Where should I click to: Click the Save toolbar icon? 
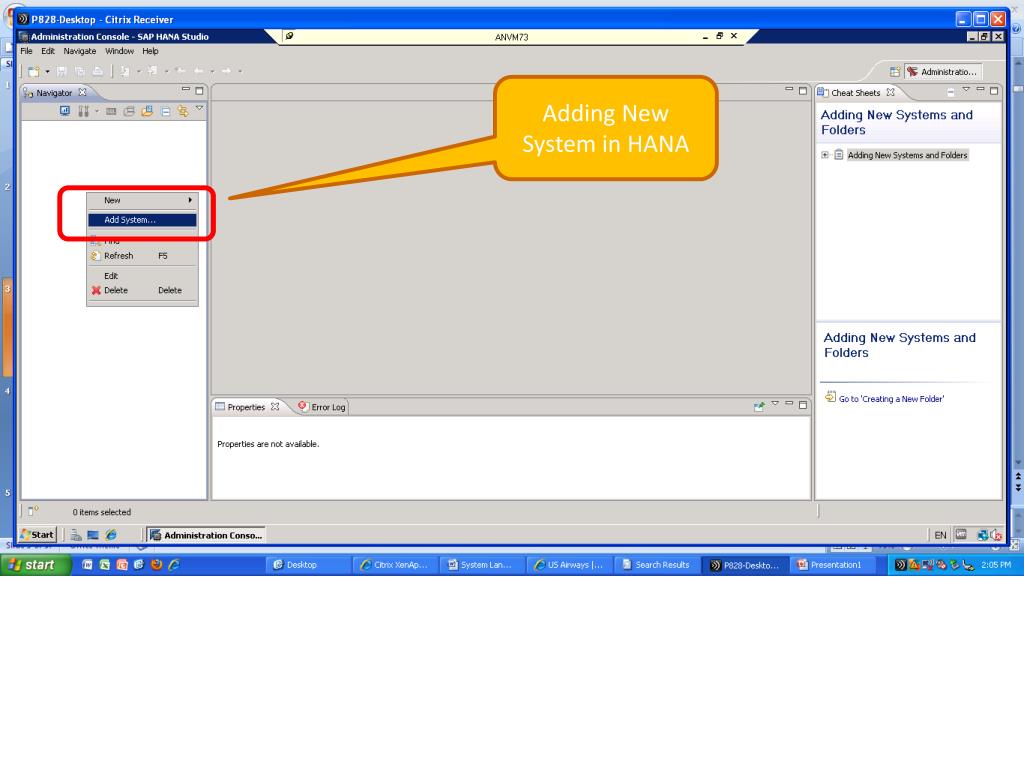click(62, 71)
